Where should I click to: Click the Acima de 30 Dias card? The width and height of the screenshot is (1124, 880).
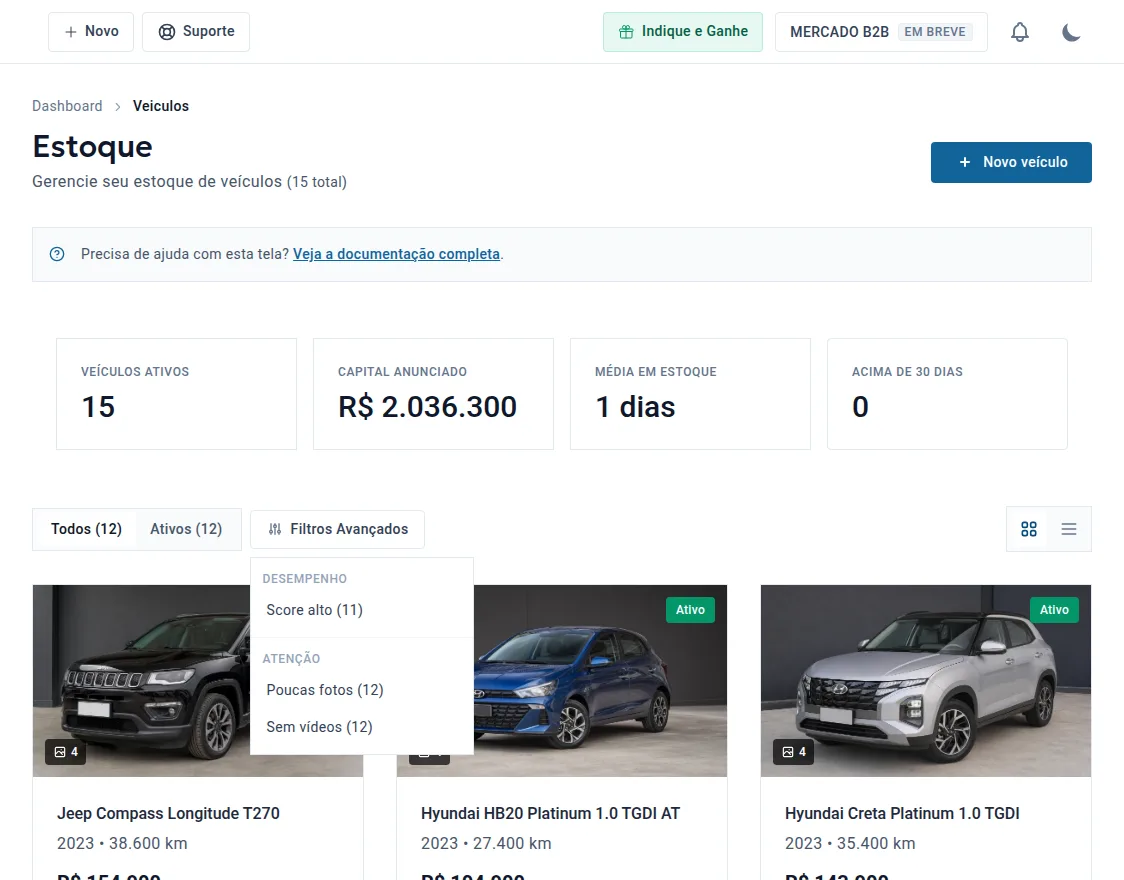(947, 394)
